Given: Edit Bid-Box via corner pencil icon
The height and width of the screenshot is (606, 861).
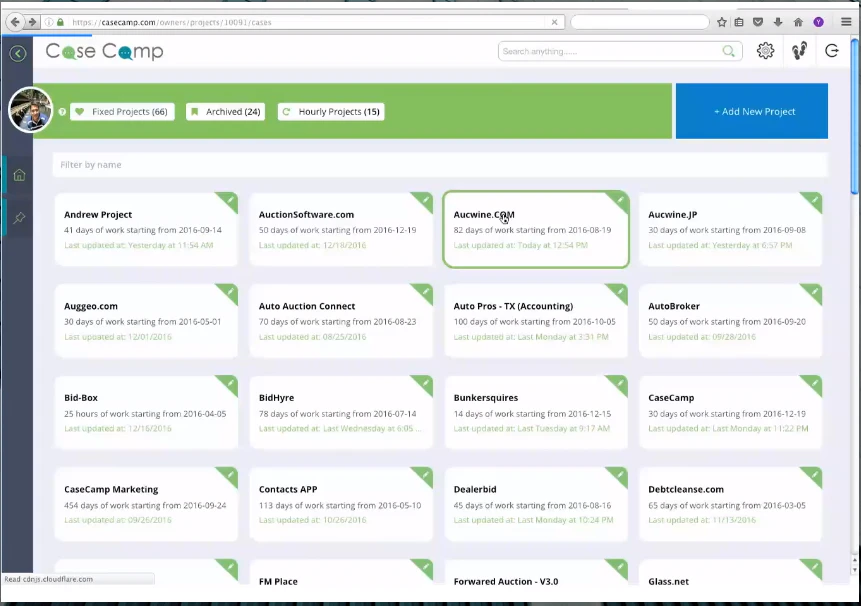Looking at the screenshot, I should click(x=230, y=383).
